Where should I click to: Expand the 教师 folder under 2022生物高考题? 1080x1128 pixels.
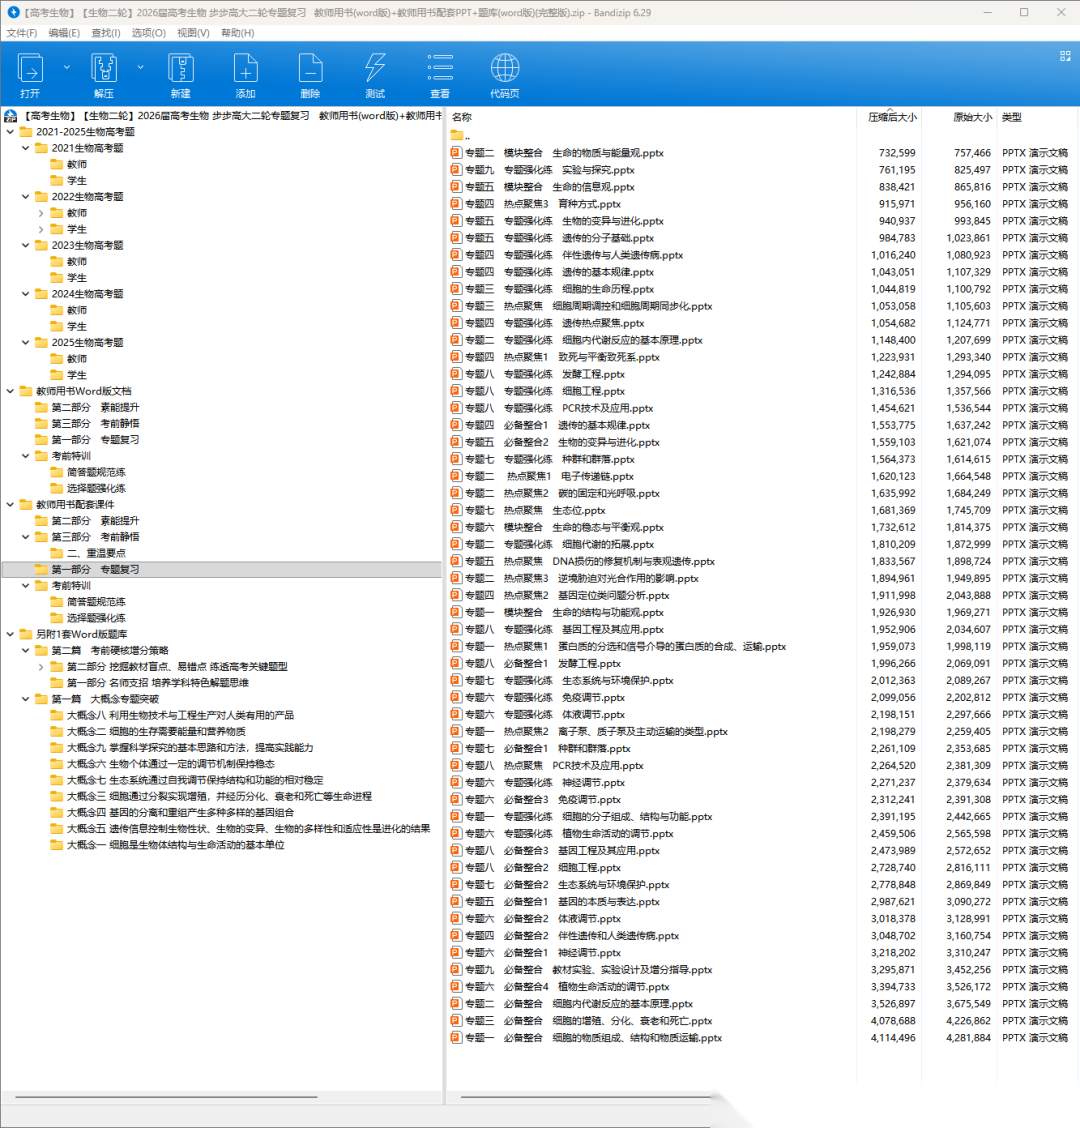click(x=41, y=213)
